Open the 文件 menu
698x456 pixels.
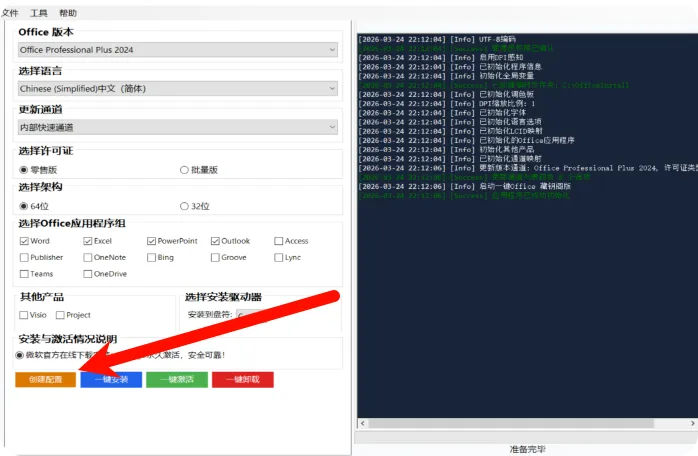point(9,13)
